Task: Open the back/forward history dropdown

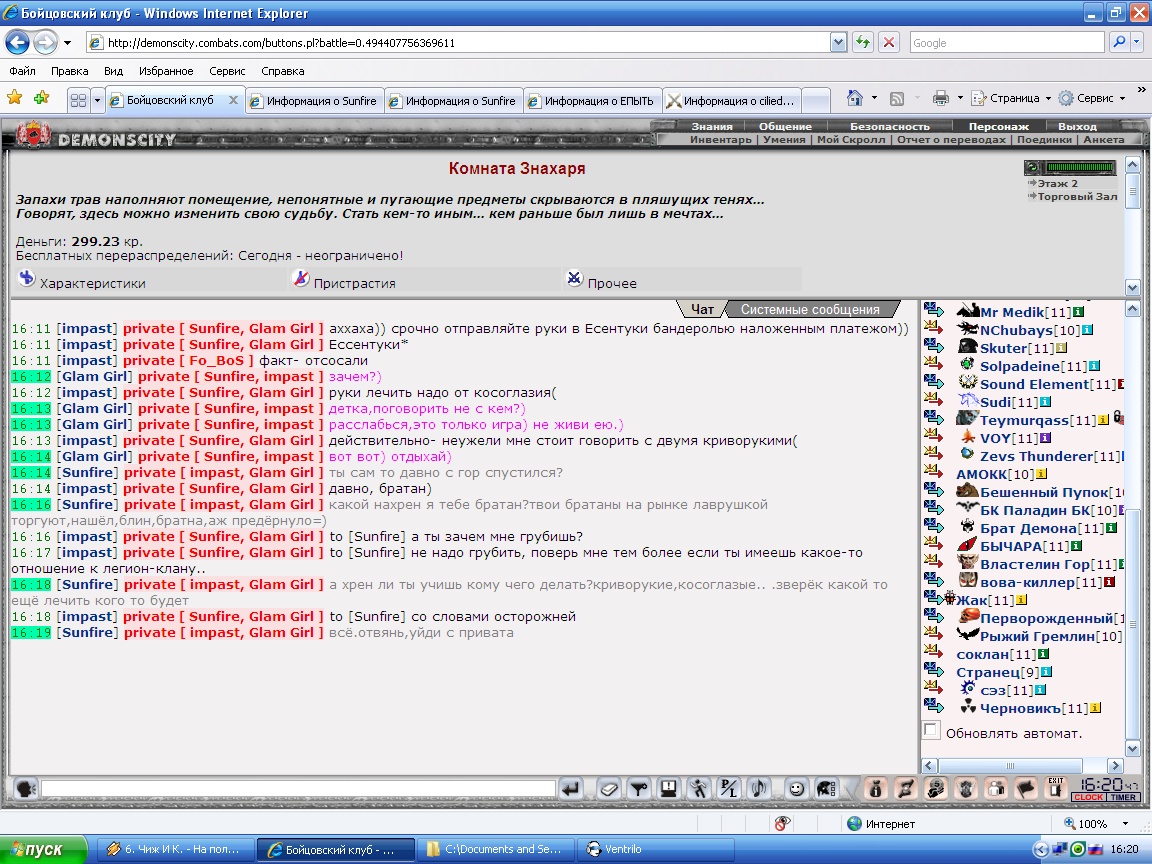Action: (68, 43)
